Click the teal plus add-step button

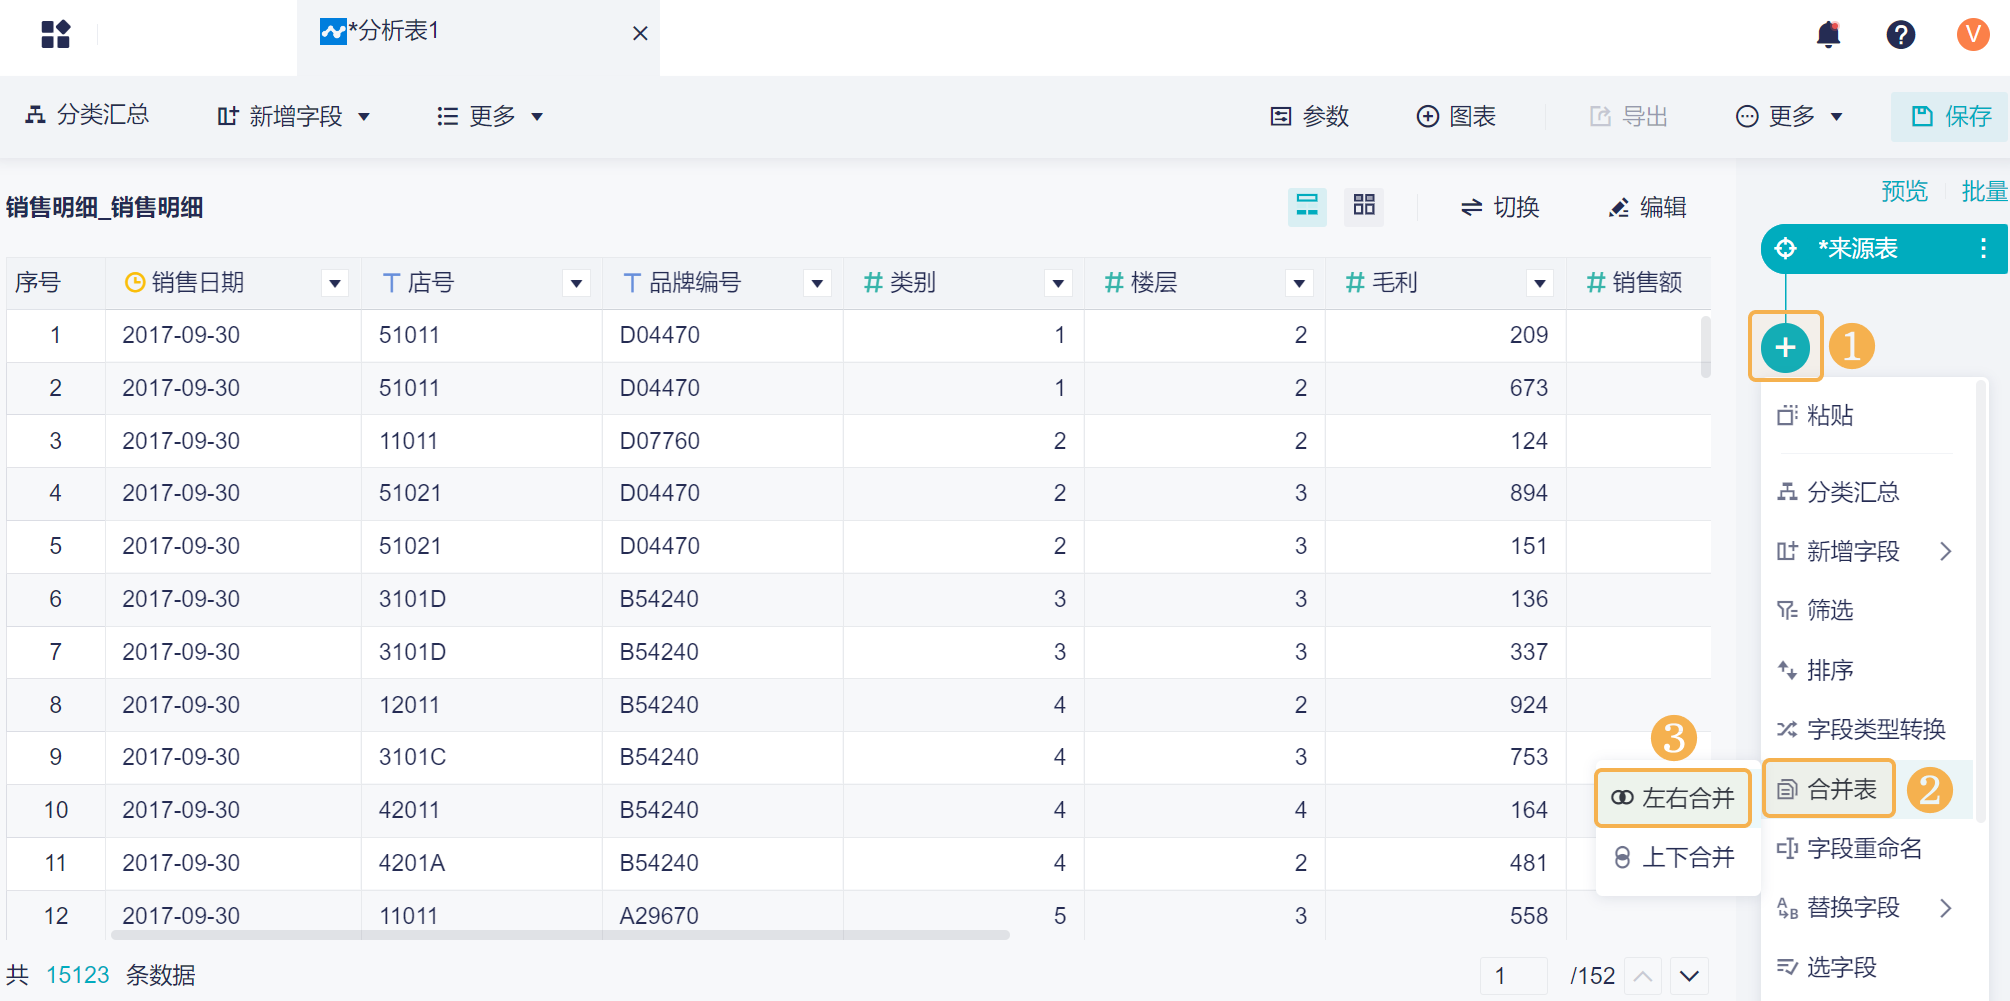1785,347
